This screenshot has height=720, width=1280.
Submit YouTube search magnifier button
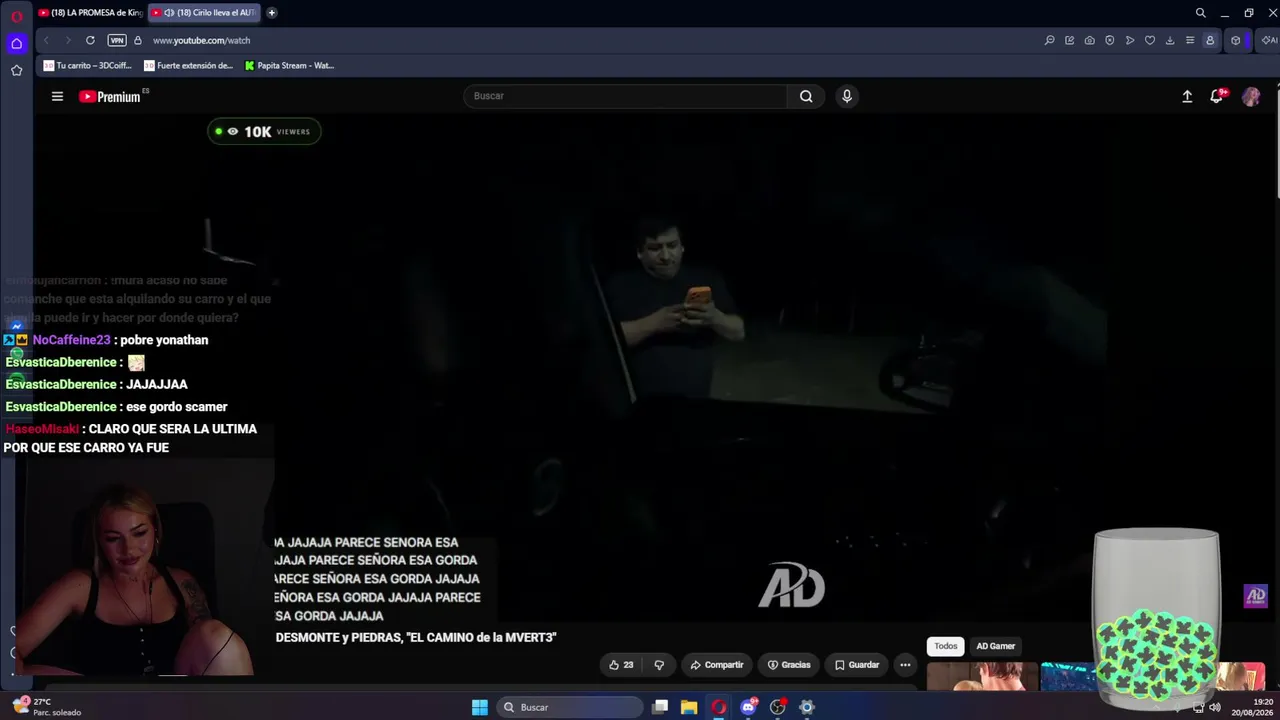coord(806,96)
